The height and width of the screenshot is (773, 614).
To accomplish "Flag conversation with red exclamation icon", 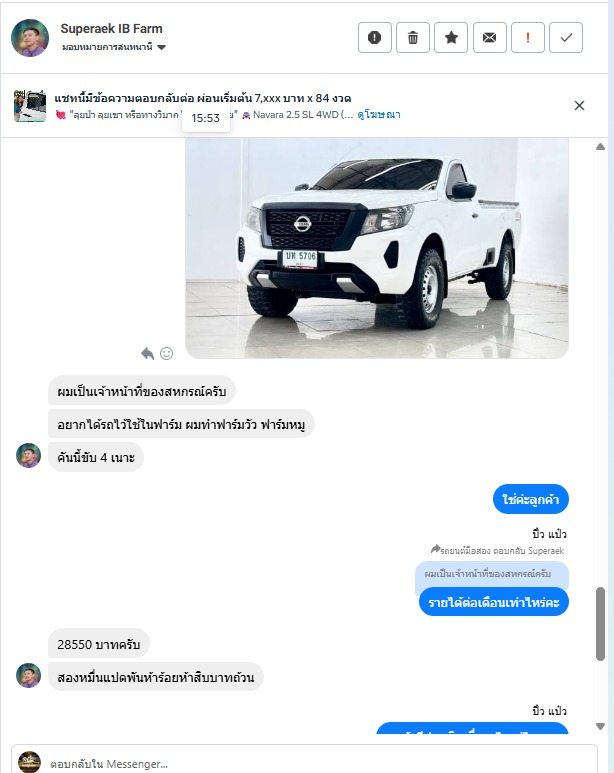I will coord(528,37).
